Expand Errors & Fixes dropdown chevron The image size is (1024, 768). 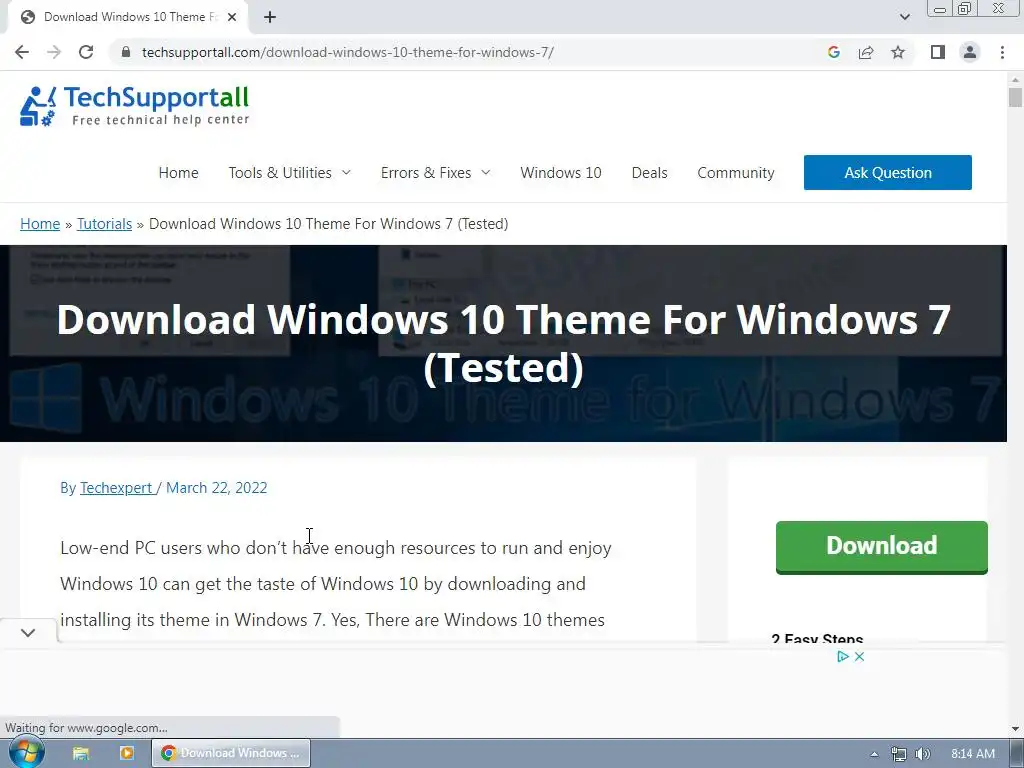pos(486,172)
